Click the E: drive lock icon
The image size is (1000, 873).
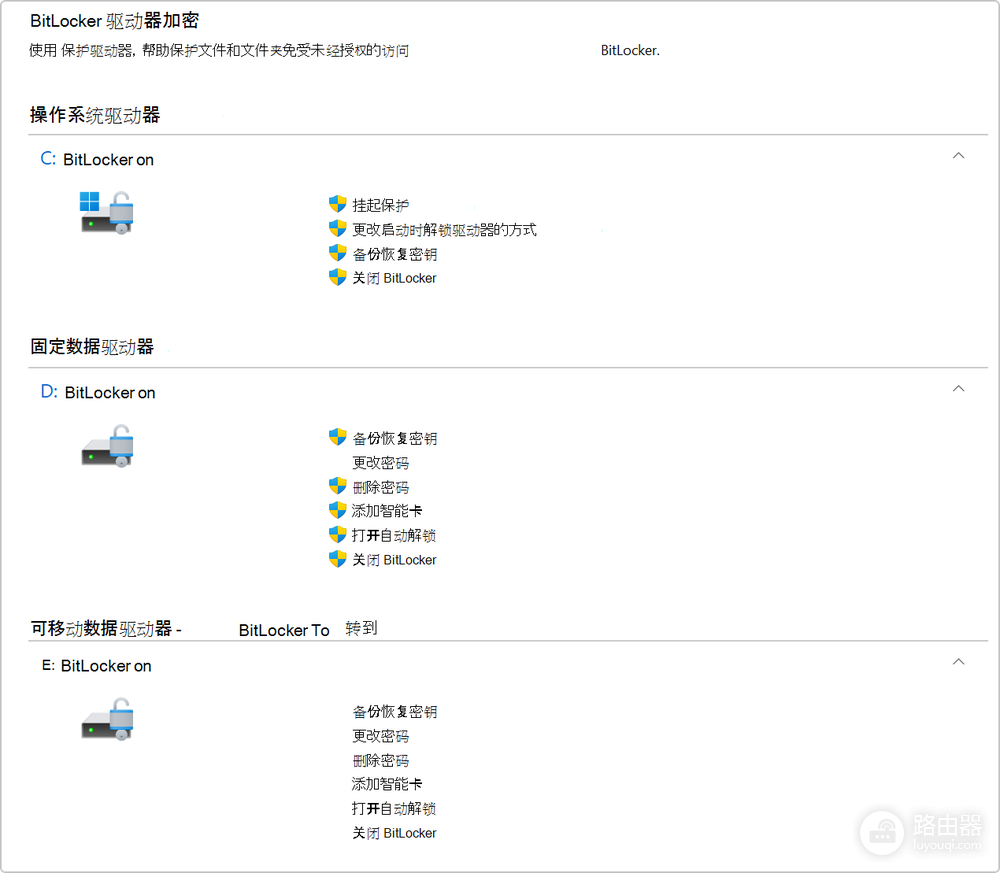pyautogui.click(x=107, y=719)
